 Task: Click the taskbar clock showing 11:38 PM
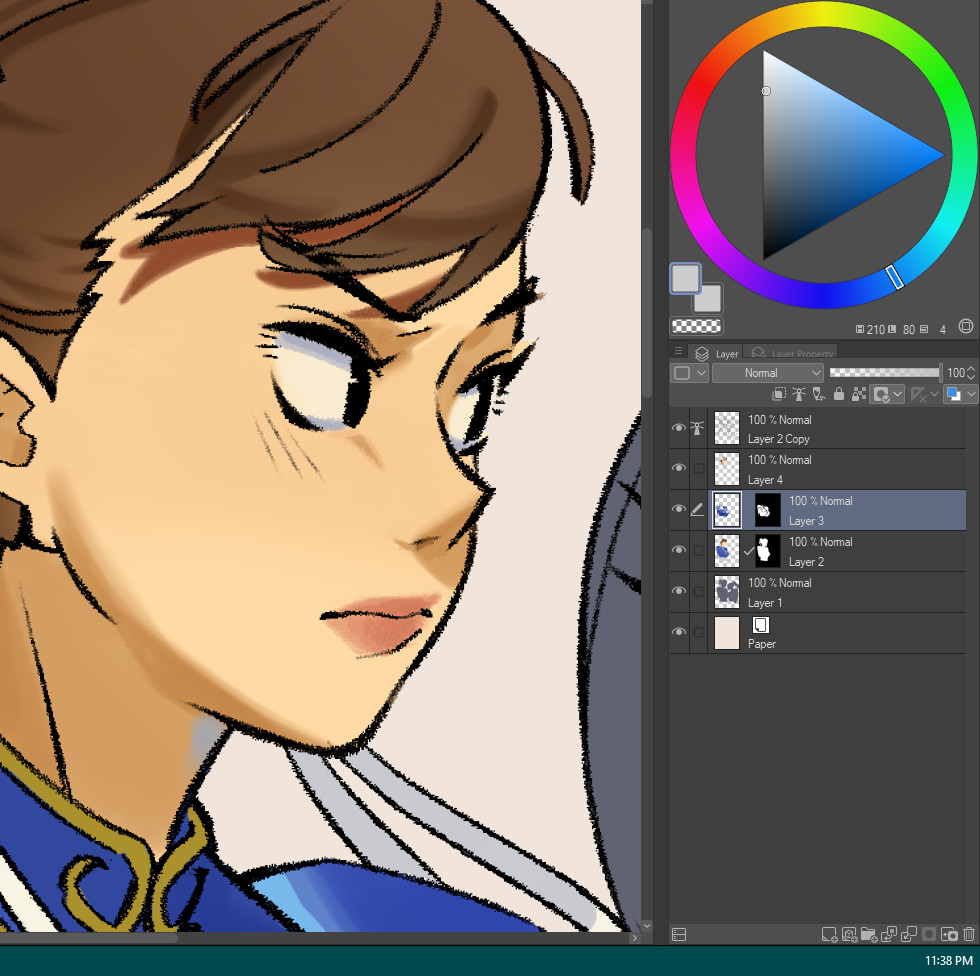pos(948,960)
